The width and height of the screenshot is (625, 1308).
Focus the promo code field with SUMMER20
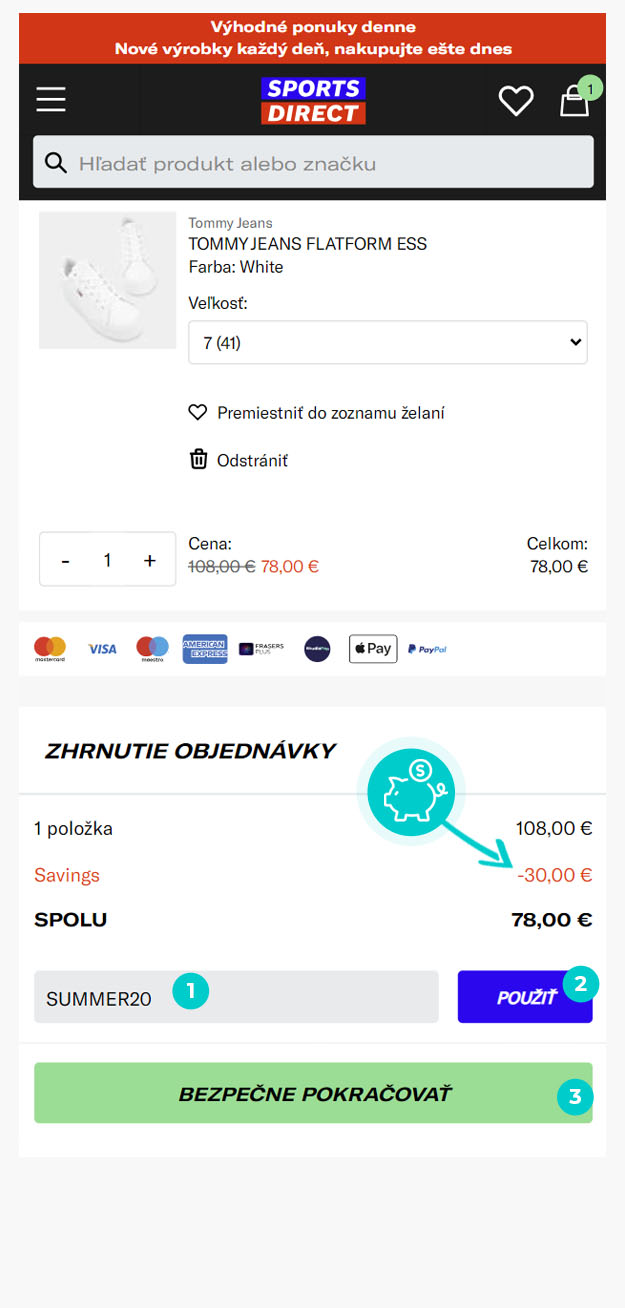[236, 997]
